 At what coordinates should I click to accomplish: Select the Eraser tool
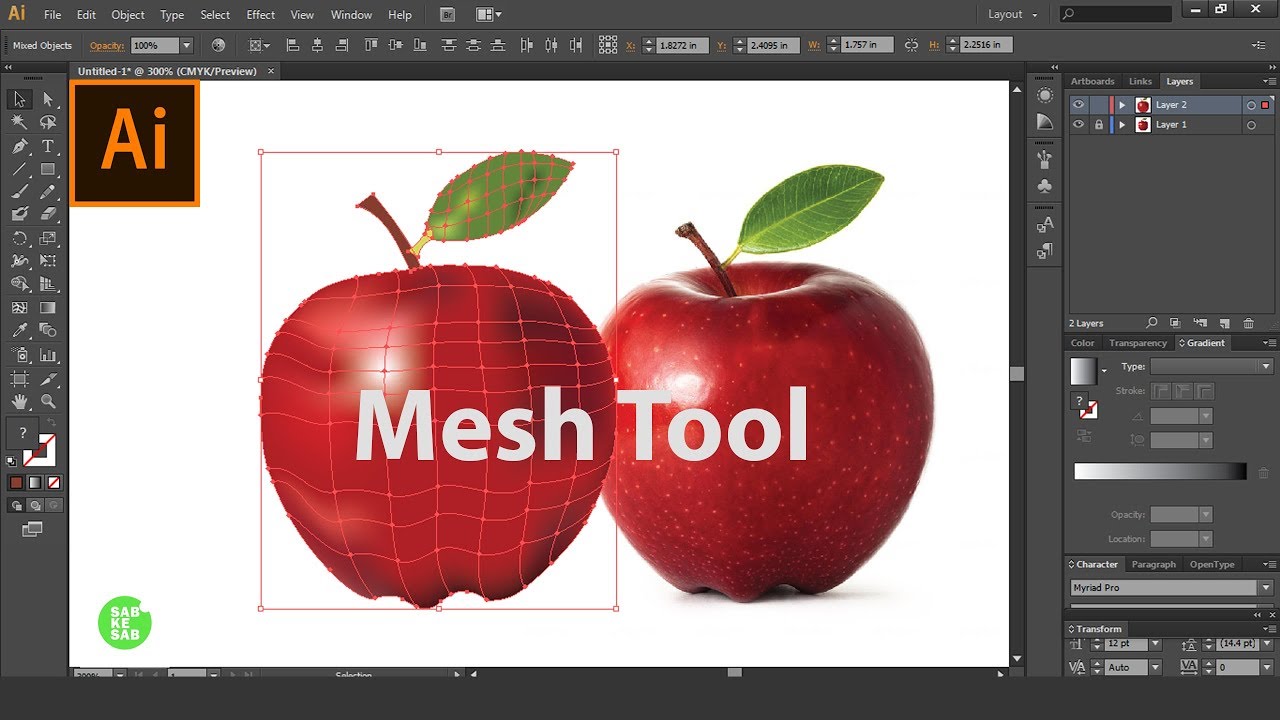click(48, 214)
